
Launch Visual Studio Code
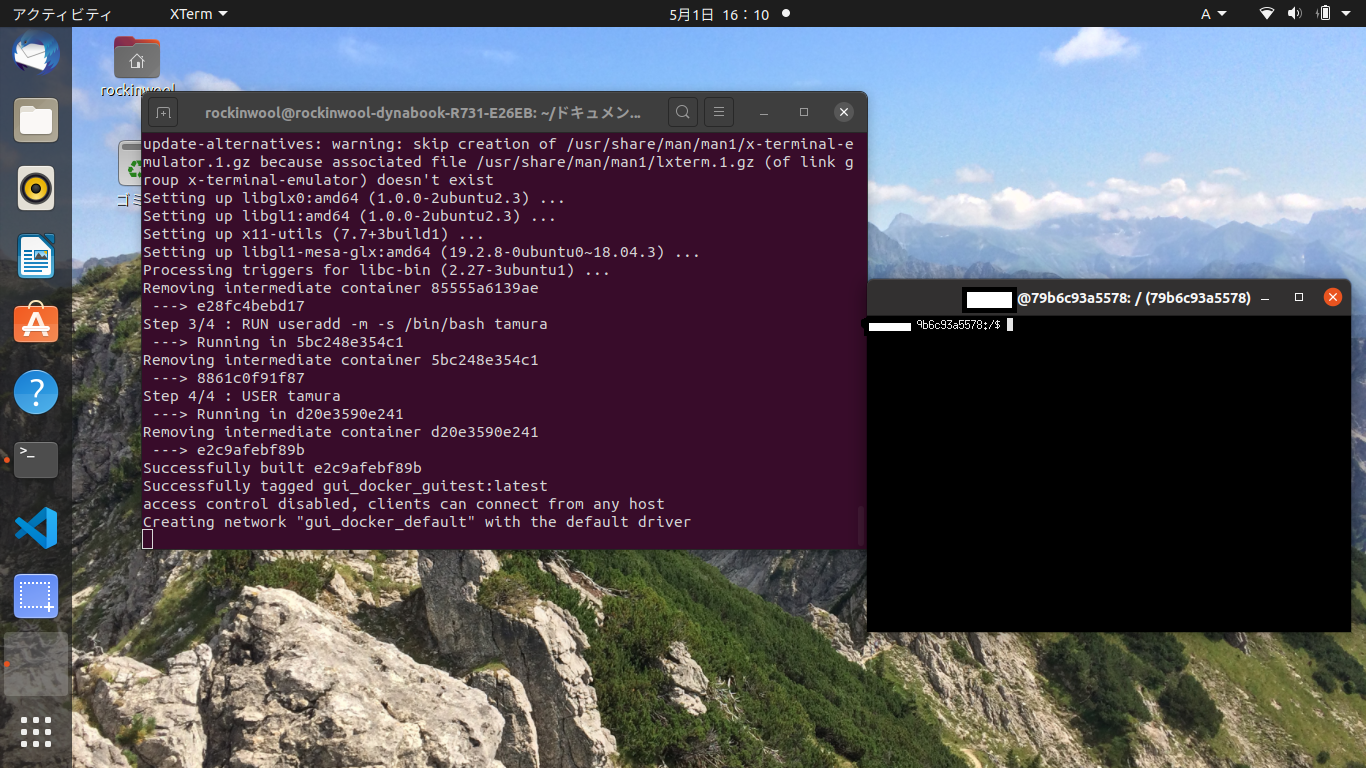(x=36, y=528)
